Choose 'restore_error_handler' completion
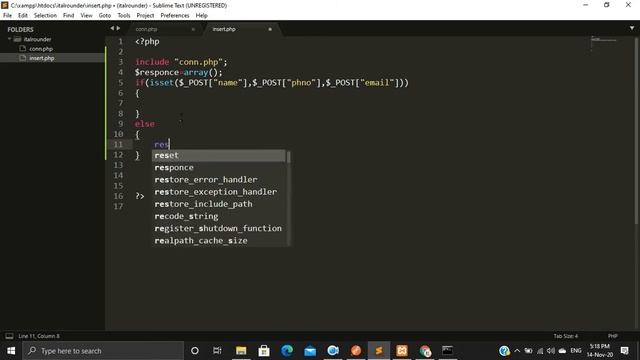 219,180
